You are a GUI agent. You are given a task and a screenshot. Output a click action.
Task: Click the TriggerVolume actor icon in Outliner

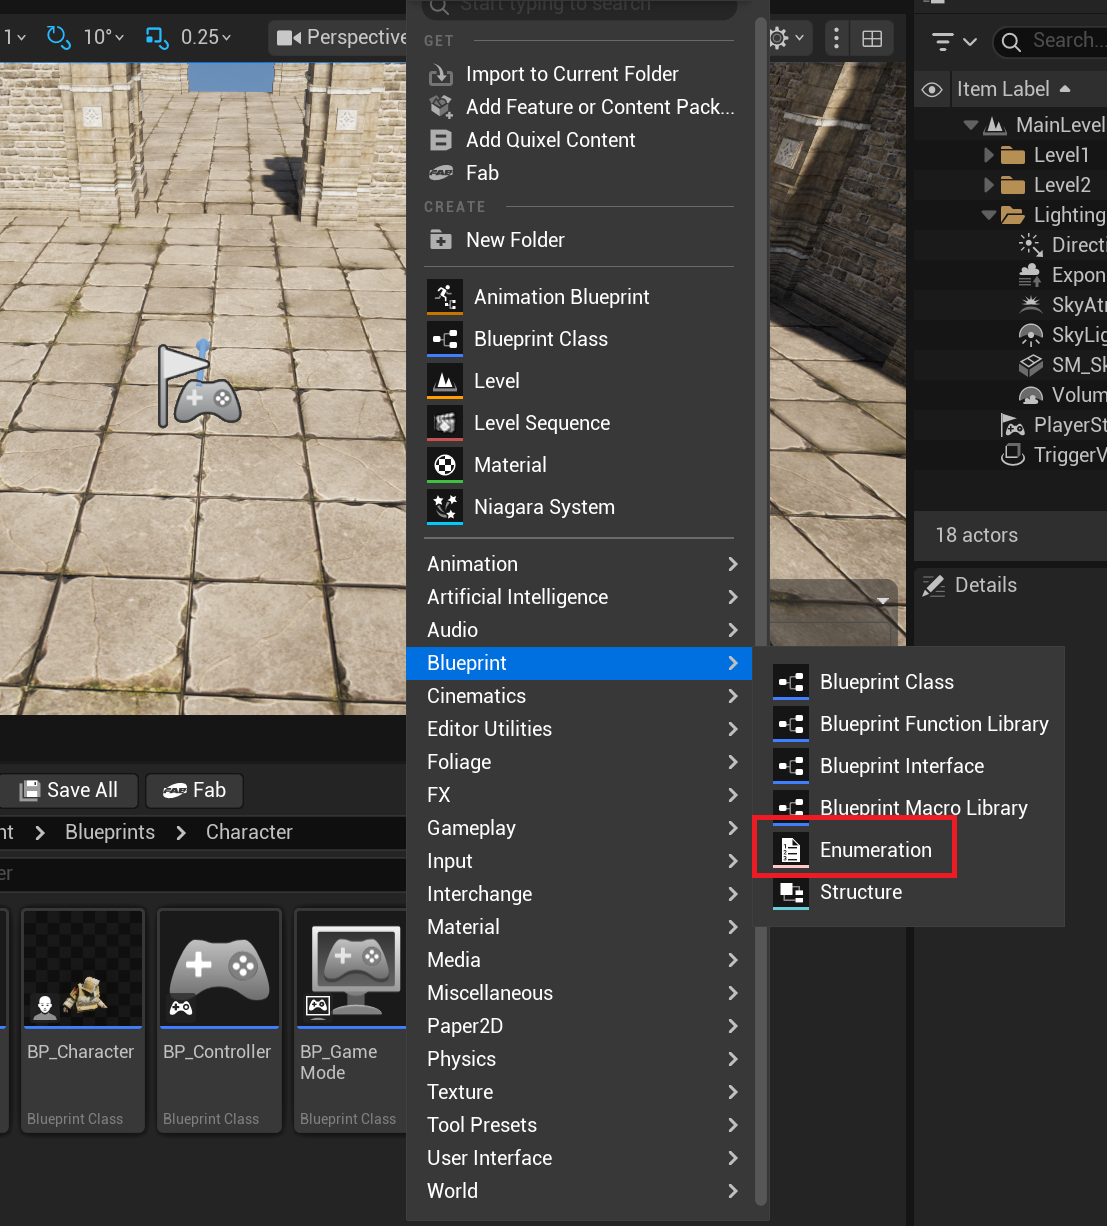pyautogui.click(x=1013, y=455)
